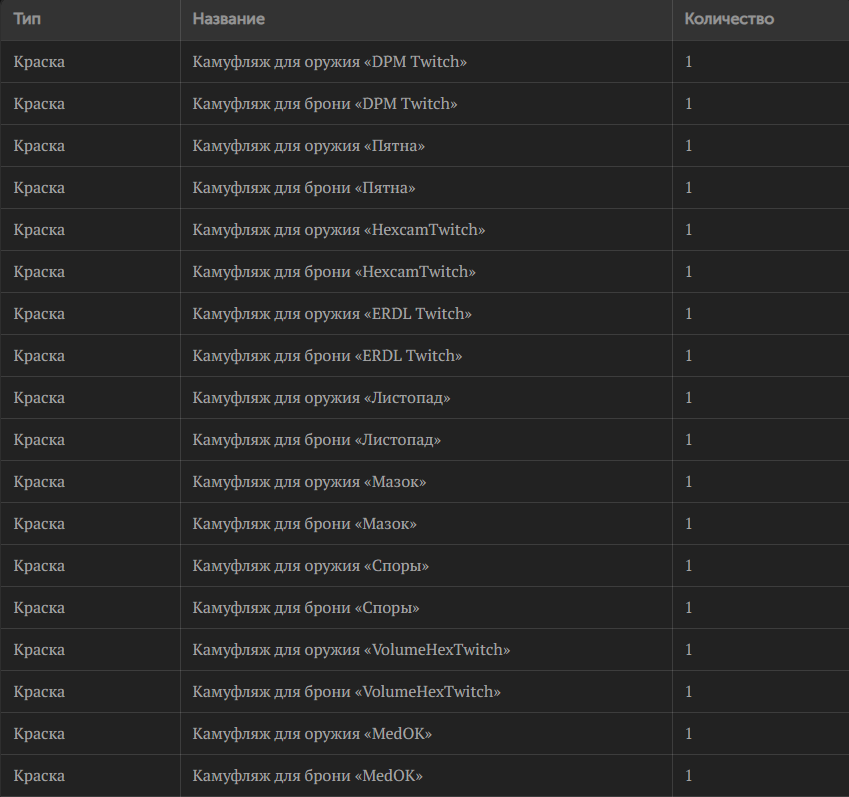
Task: Select «Камуфляж для брони HexcamTwitch» entry
Action: (424, 272)
